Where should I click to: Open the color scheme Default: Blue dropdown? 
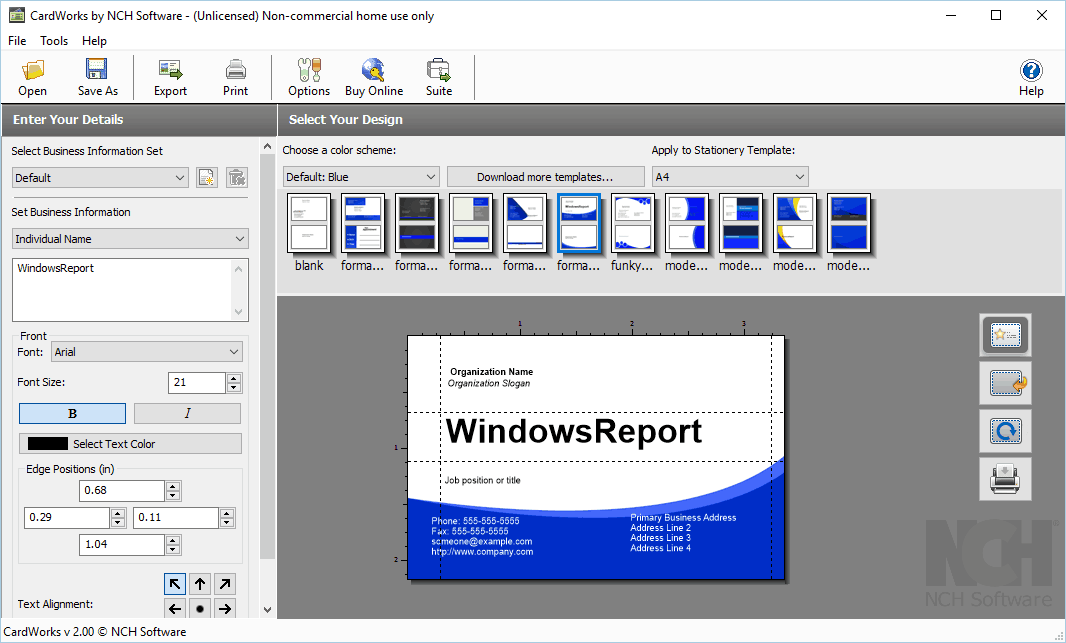(361, 177)
